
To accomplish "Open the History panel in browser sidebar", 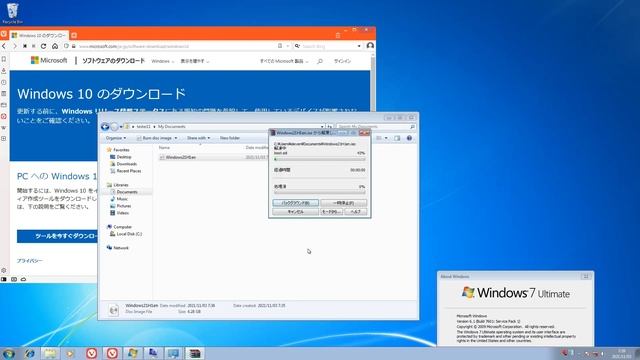I will (x=4, y=82).
